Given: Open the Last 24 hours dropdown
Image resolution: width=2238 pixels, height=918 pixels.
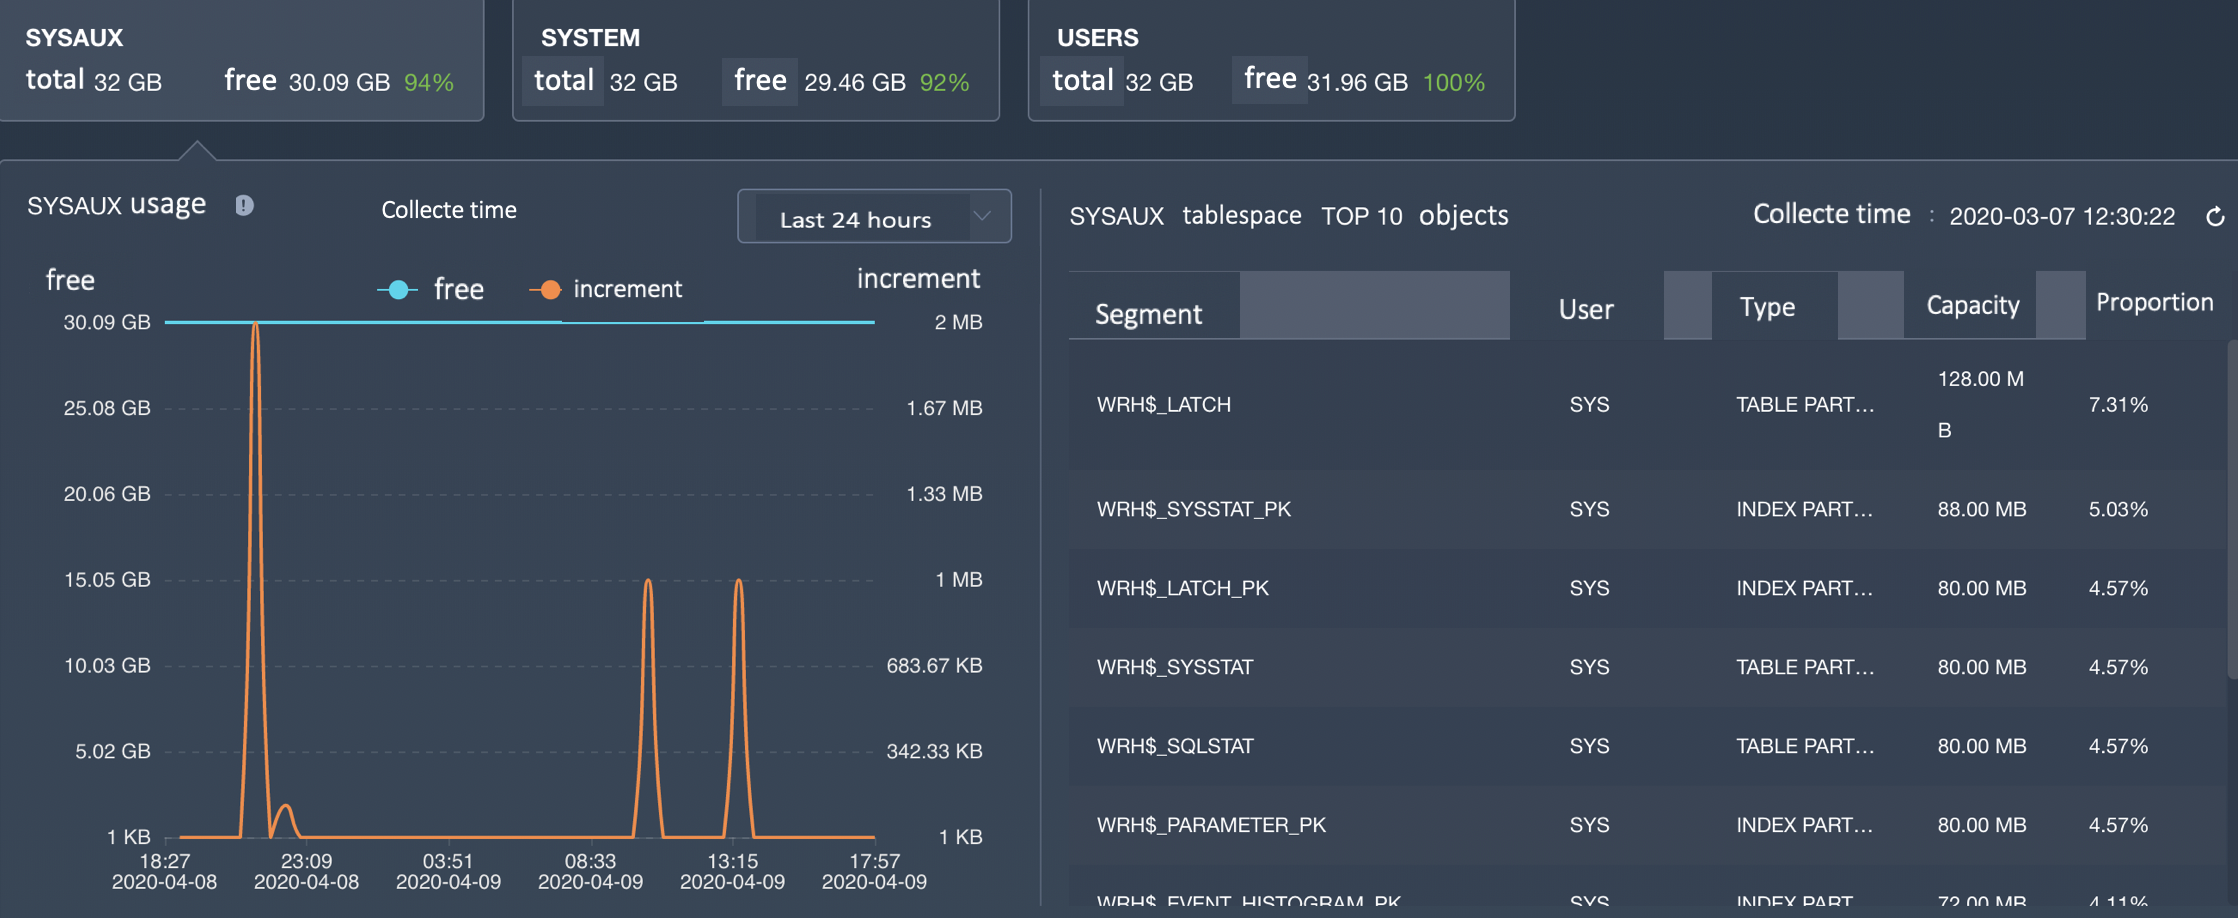Looking at the screenshot, I should pyautogui.click(x=855, y=218).
